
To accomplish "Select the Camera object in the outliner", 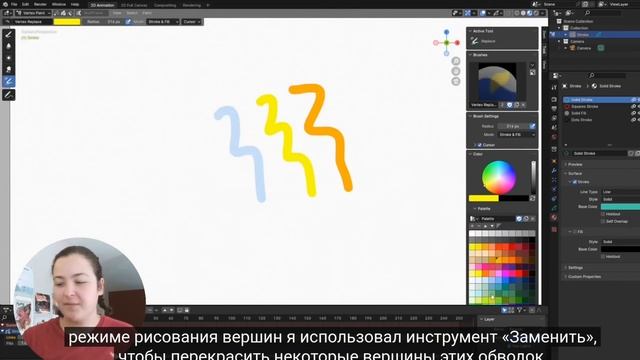I will pos(584,48).
